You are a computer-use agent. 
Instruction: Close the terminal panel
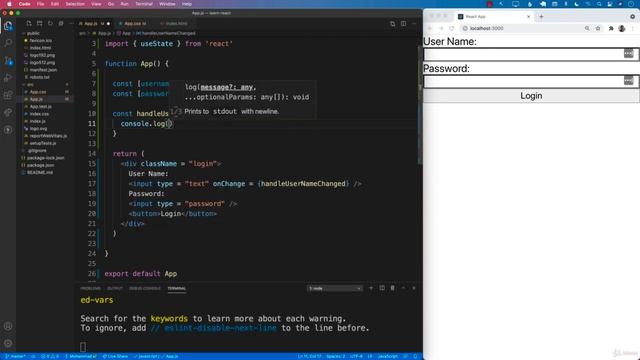click(x=414, y=288)
